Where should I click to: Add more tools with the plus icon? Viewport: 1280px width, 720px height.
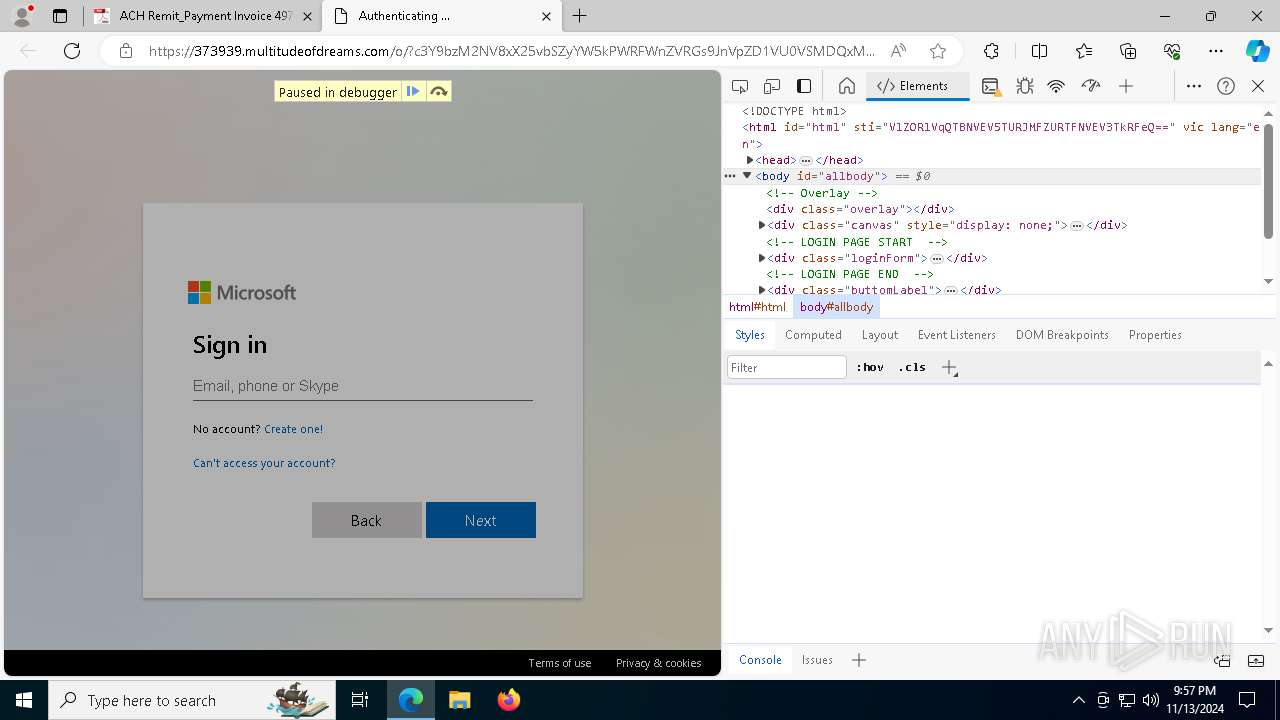pyautogui.click(x=1126, y=86)
